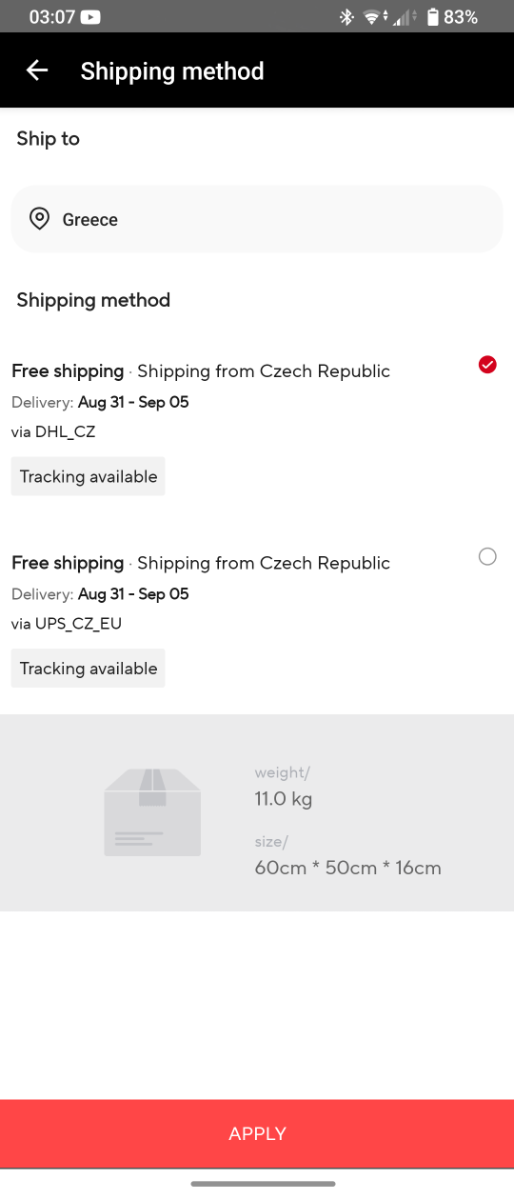This screenshot has width=514, height=1200.
Task: Tap Tracking available tag under DHL_CZ
Action: 88,477
